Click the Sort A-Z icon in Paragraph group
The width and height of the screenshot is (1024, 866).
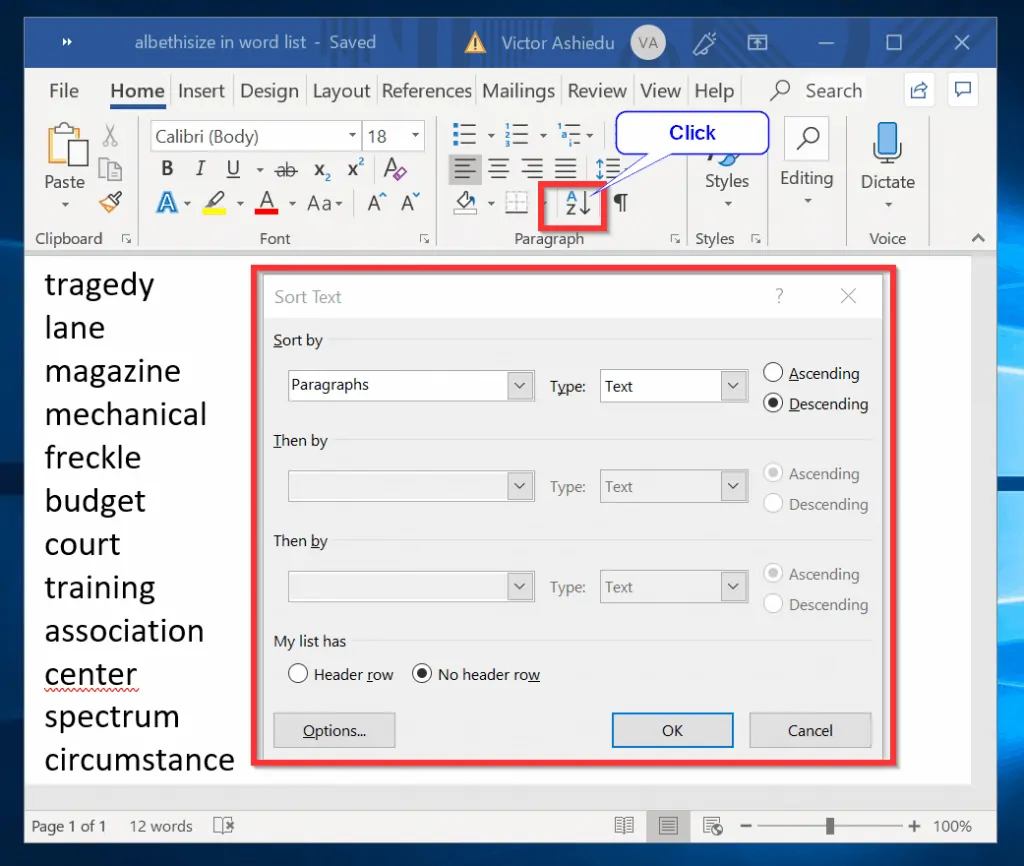click(577, 204)
